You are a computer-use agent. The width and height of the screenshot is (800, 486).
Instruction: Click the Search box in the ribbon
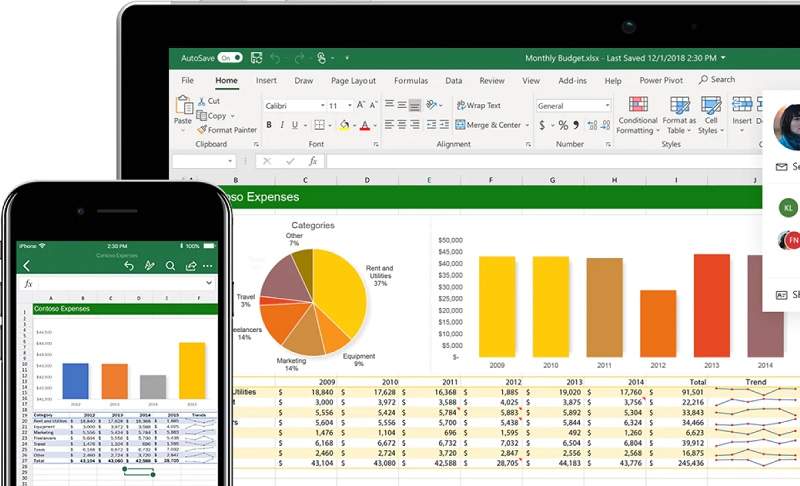[717, 80]
